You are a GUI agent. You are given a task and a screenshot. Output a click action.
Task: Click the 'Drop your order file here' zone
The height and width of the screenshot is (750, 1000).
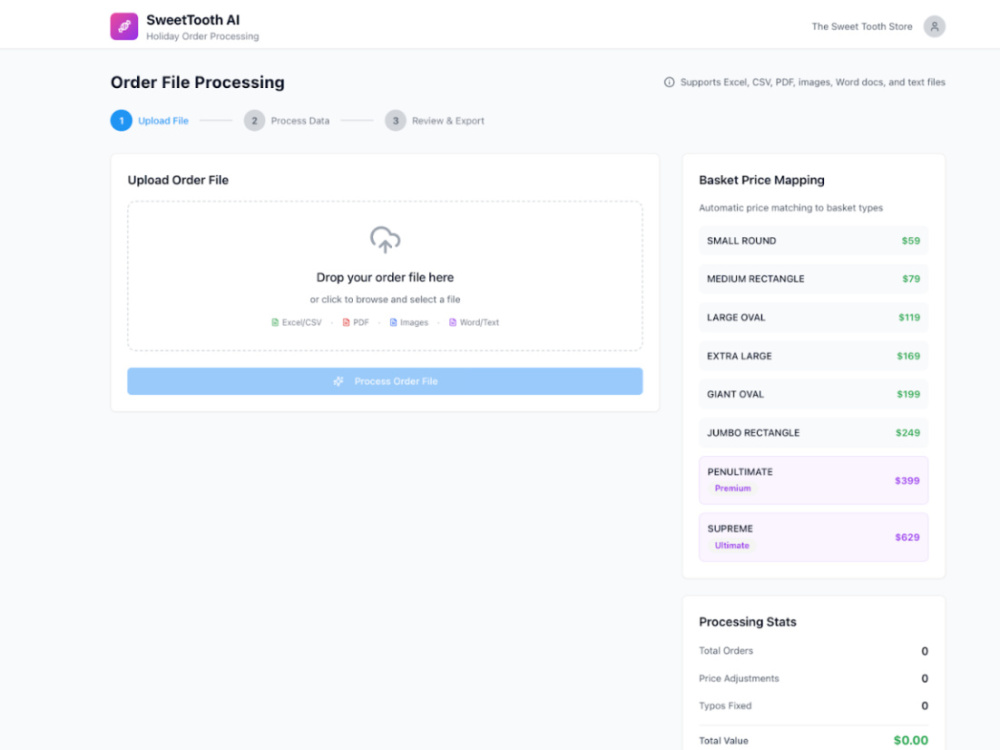(385, 276)
